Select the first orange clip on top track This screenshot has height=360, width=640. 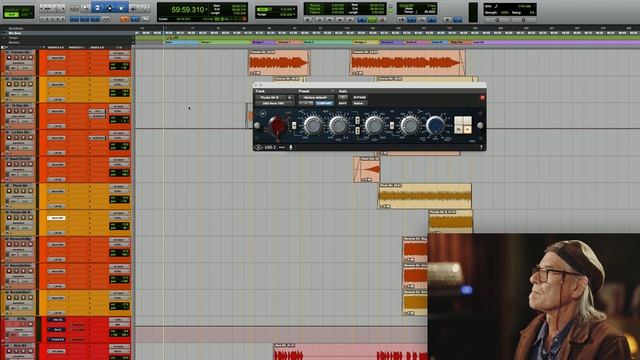click(279, 63)
